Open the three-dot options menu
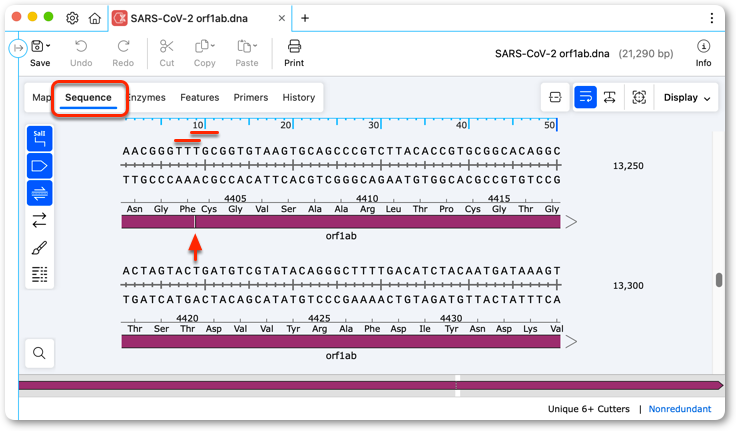Screen dimensions: 749x431 click(x=712, y=18)
